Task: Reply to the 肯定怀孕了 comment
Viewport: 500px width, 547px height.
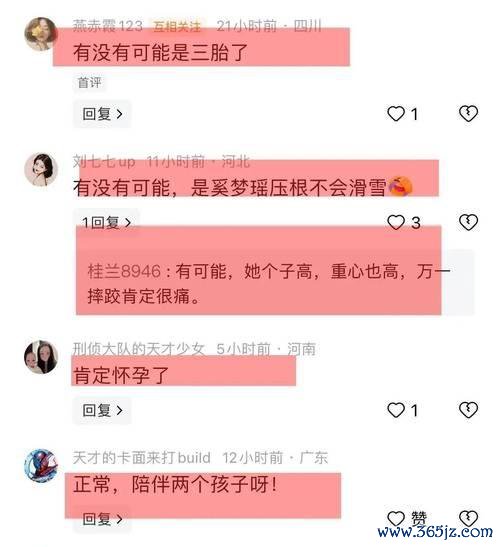Action: (x=102, y=410)
